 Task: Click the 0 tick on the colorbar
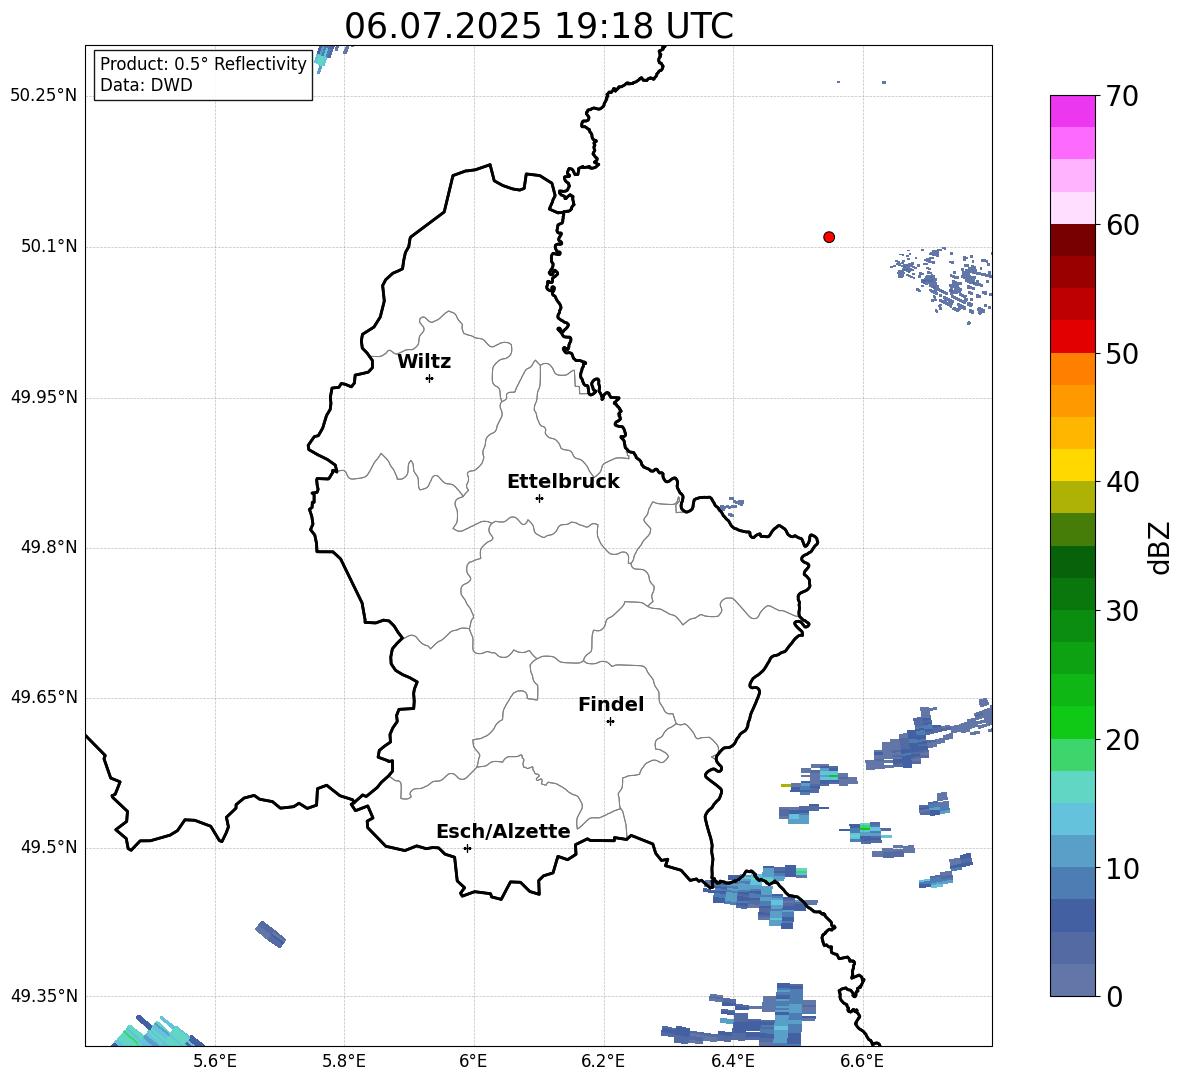1114,996
